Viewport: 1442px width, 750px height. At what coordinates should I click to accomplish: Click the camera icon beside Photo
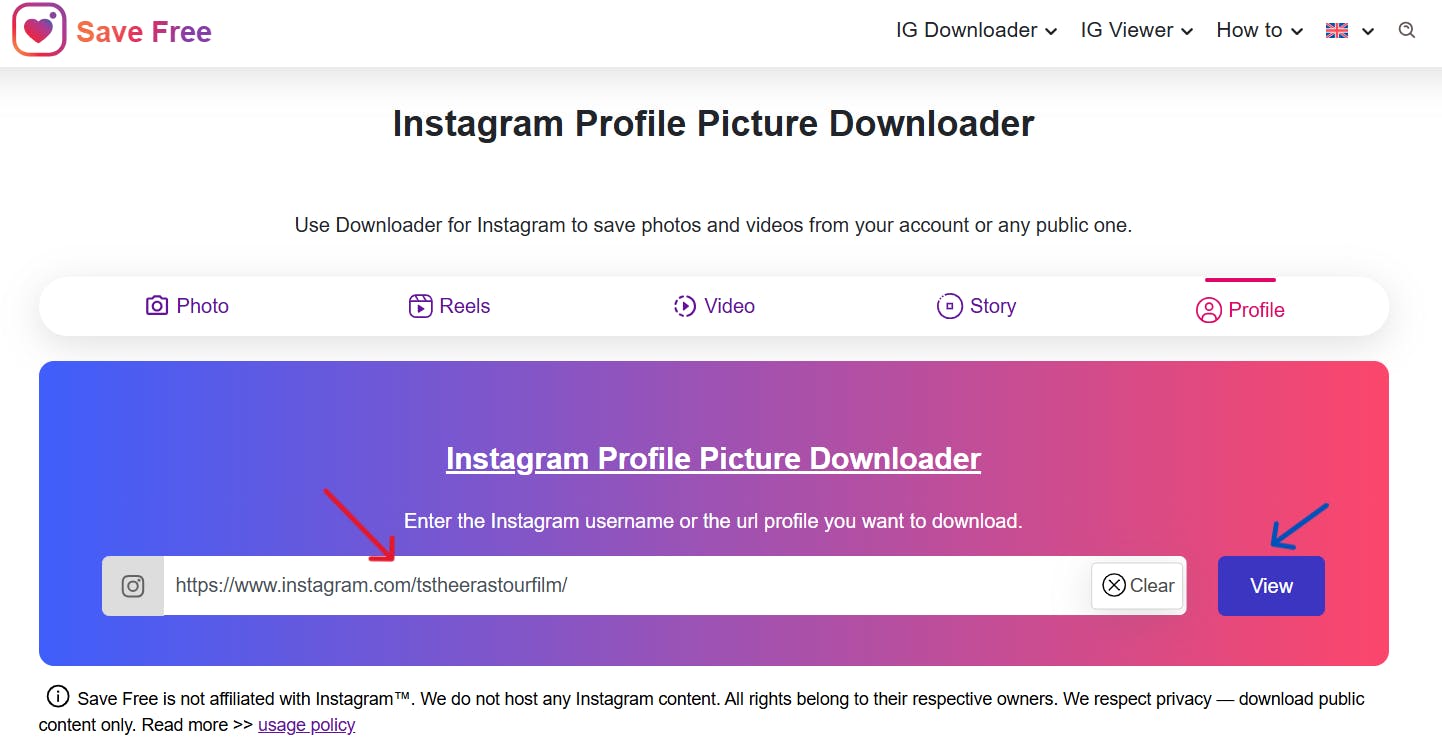pos(157,306)
